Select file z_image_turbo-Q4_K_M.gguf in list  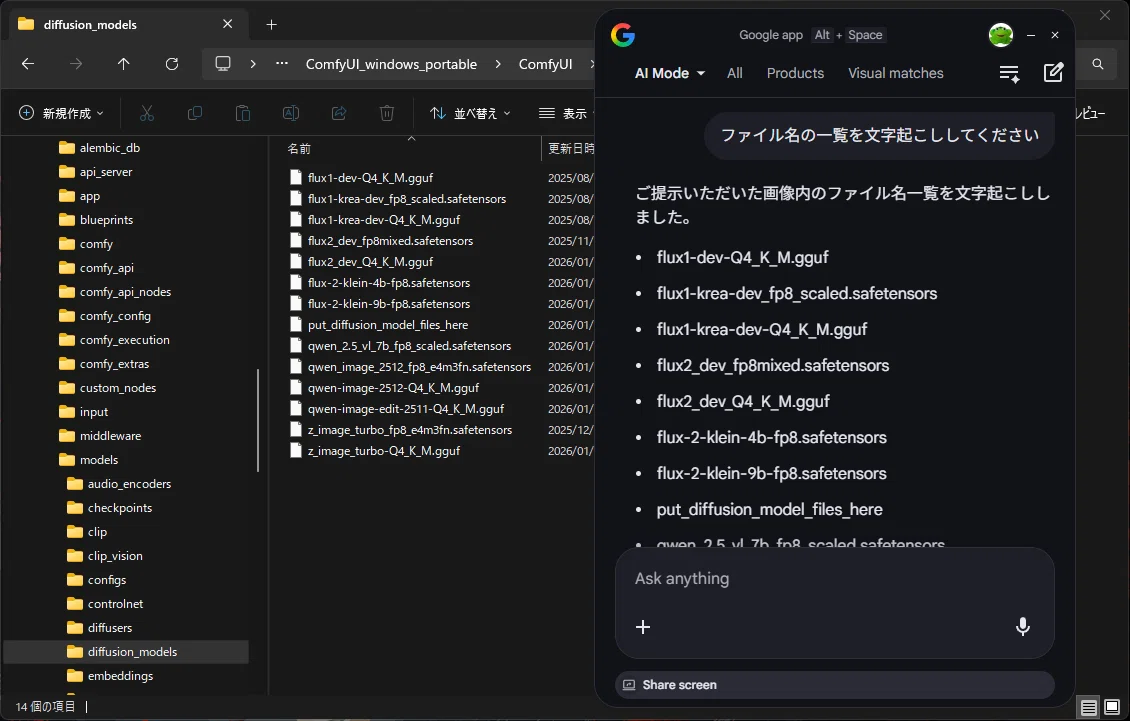pyautogui.click(x=383, y=451)
